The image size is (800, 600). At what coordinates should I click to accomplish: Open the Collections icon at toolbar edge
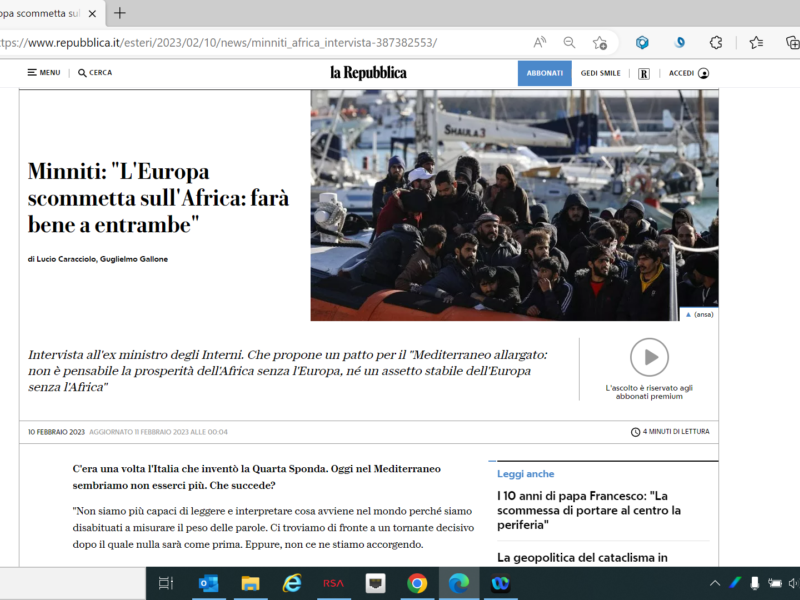tap(792, 42)
